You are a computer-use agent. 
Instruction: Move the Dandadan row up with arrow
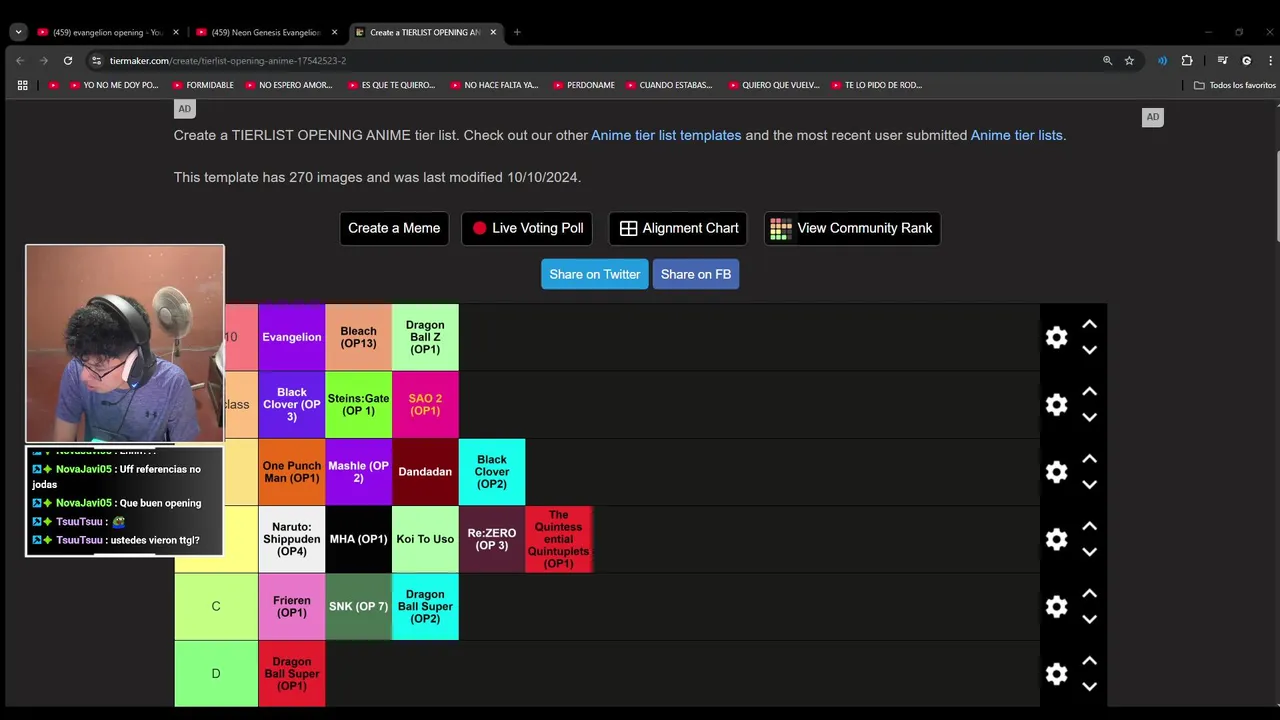click(1089, 459)
